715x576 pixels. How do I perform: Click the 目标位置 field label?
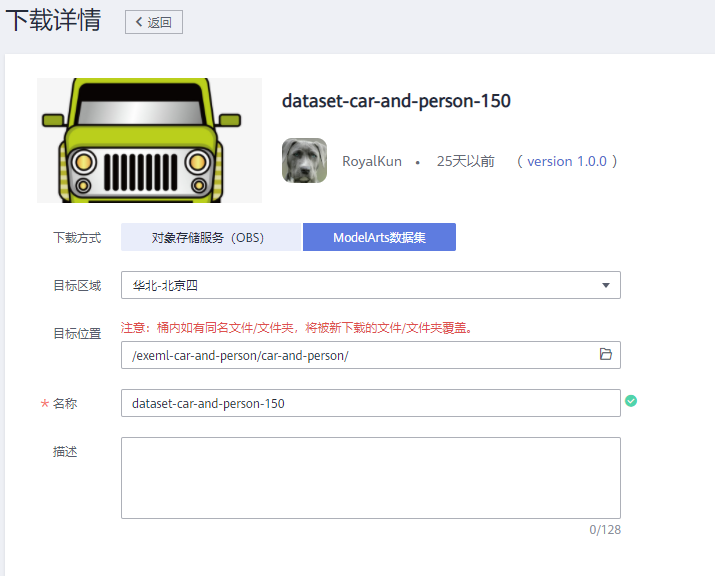76,334
